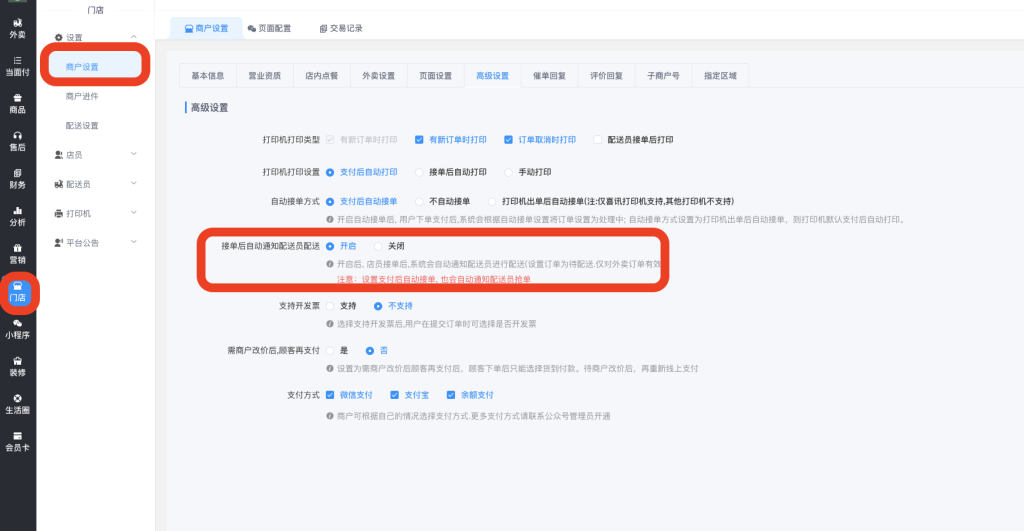Open the 财务 finance icon
This screenshot has width=1024, height=531.
17,178
